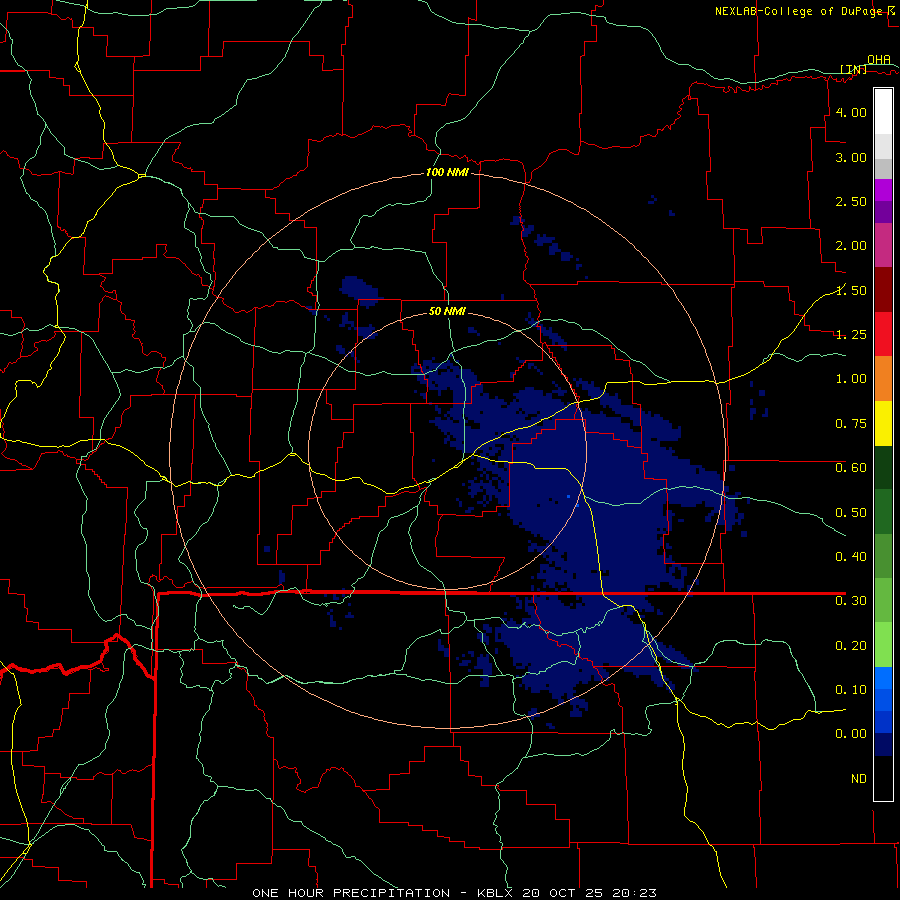Select the yellow swatch in the legend

click(883, 424)
